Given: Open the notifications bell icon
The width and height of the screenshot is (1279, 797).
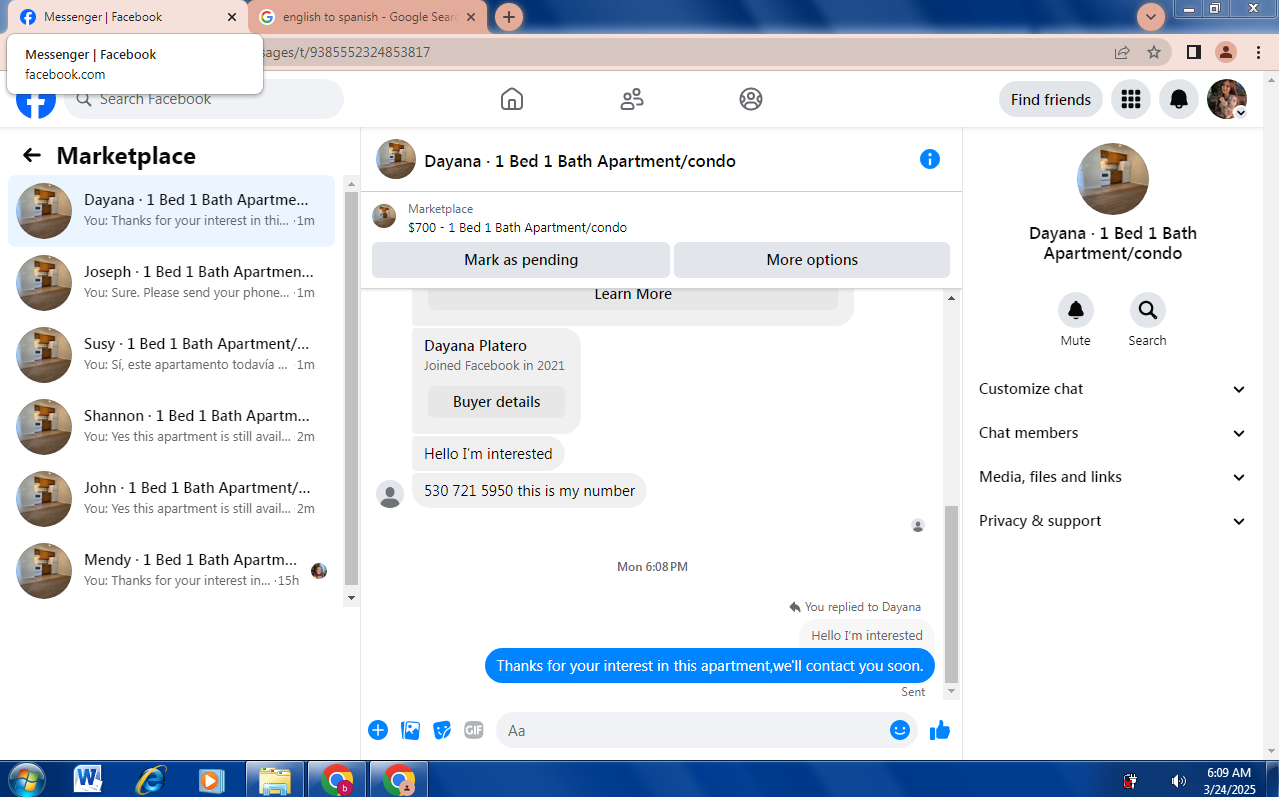Looking at the screenshot, I should point(1179,99).
